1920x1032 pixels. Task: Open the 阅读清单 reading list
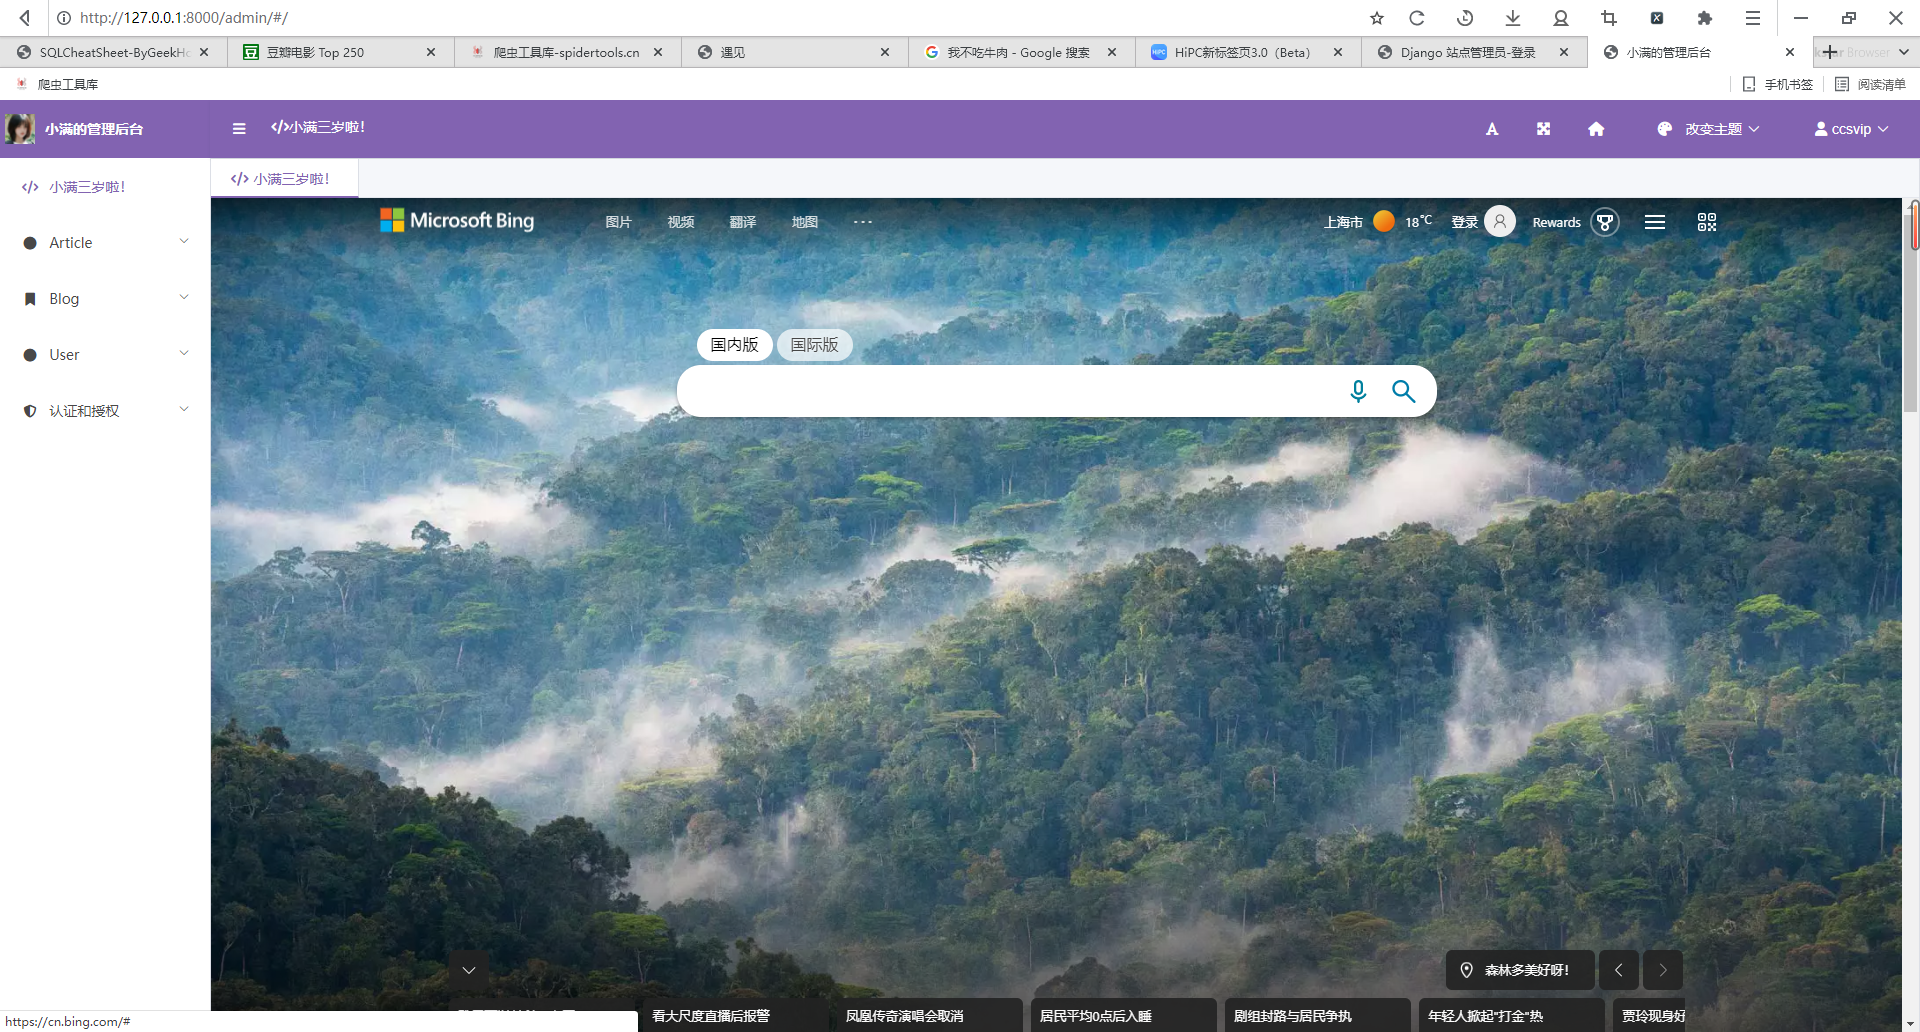click(x=1870, y=84)
